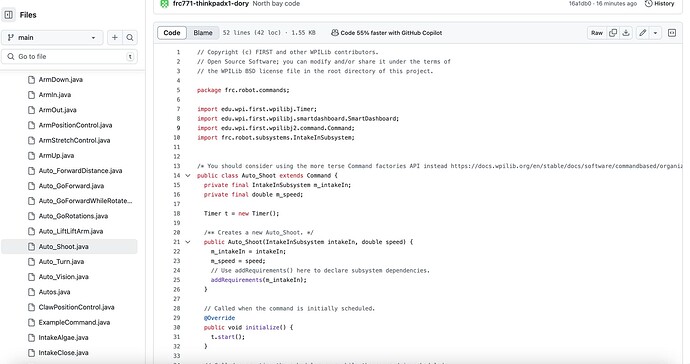Open Auto_GoForward.java file
The width and height of the screenshot is (690, 364).
click(x=71, y=186)
